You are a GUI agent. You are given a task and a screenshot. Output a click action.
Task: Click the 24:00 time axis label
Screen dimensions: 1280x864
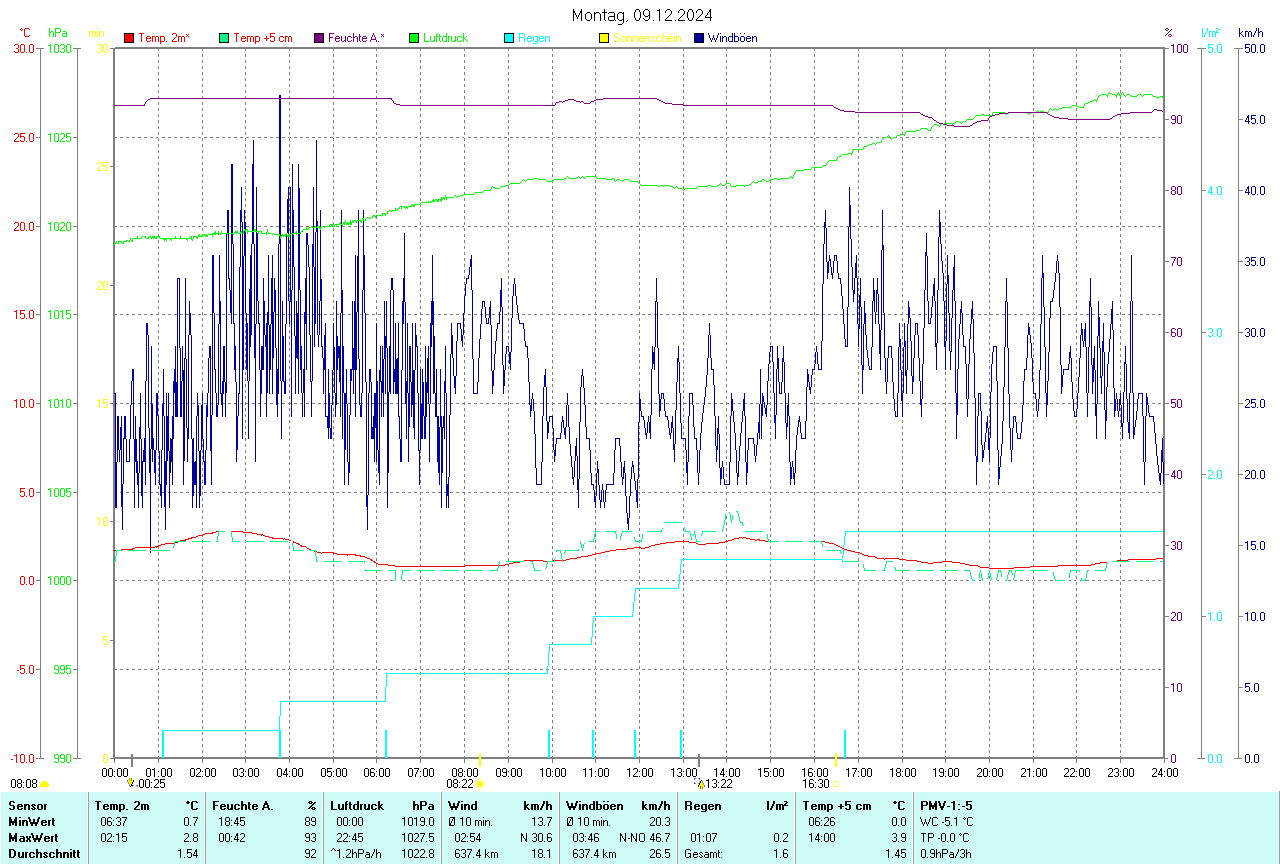1164,773
